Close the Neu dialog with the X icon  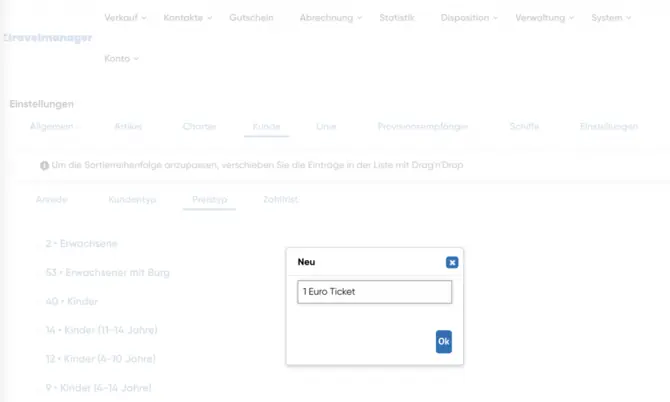click(452, 262)
